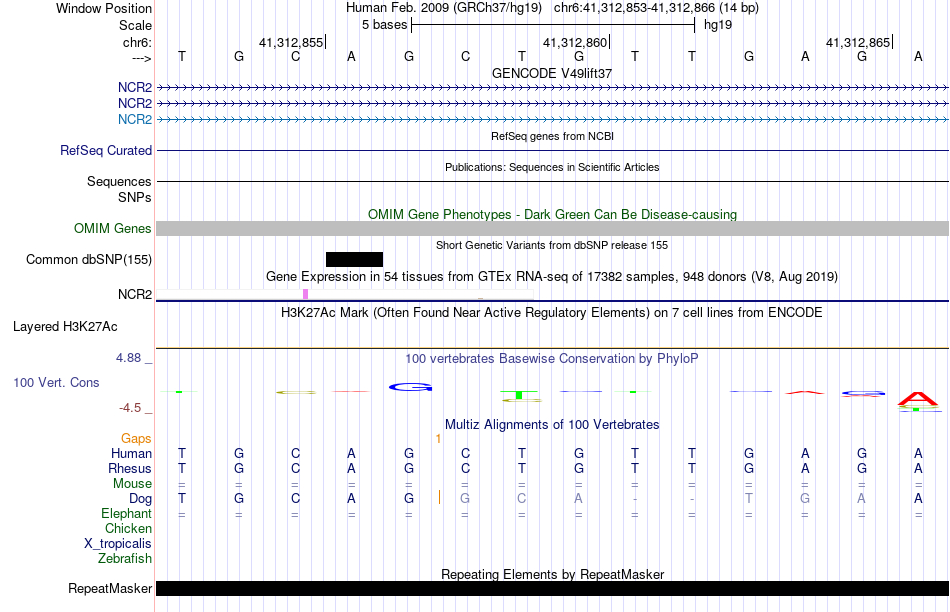The height and width of the screenshot is (612, 950).
Task: Open the 'RefSeq genes from NCBI' track title
Action: pos(552,136)
